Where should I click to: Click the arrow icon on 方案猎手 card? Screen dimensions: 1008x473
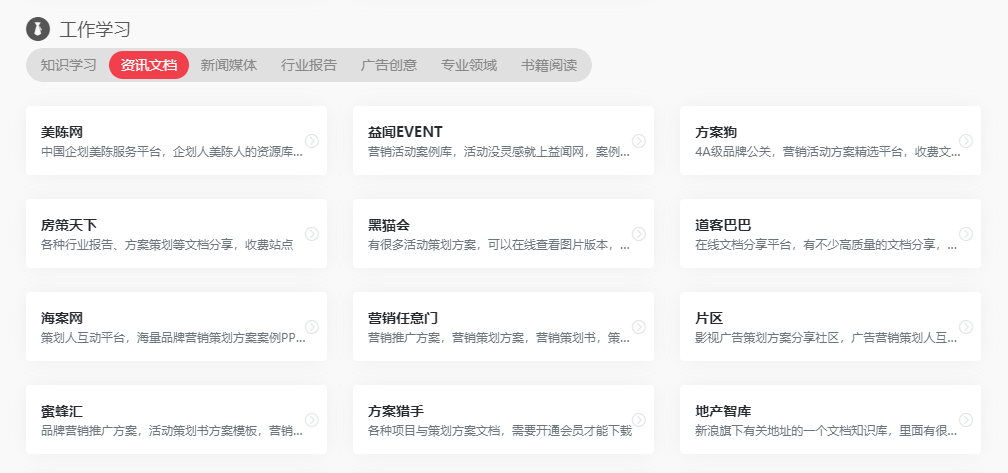639,420
